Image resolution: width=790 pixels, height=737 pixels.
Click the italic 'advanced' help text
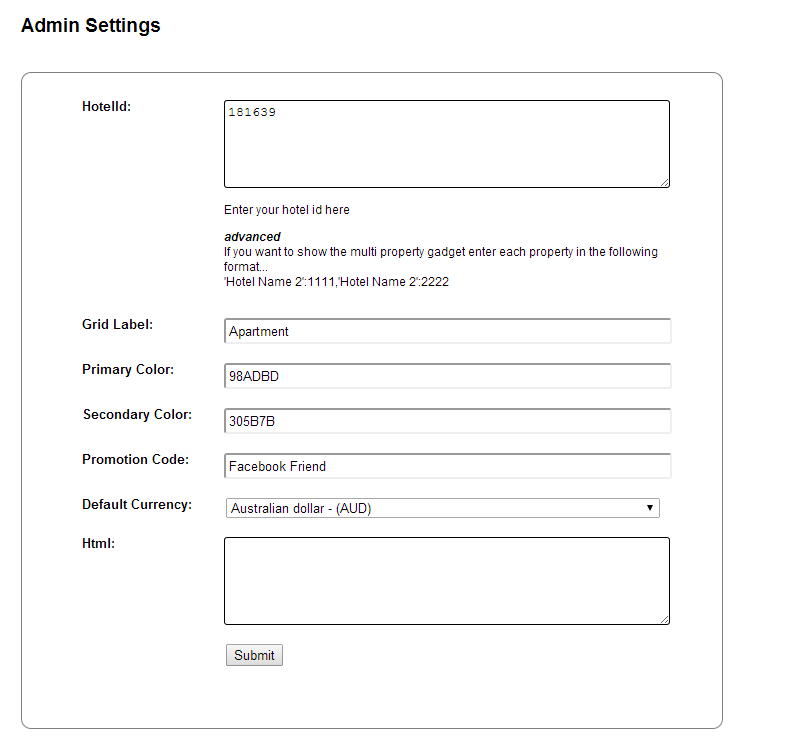click(x=252, y=237)
